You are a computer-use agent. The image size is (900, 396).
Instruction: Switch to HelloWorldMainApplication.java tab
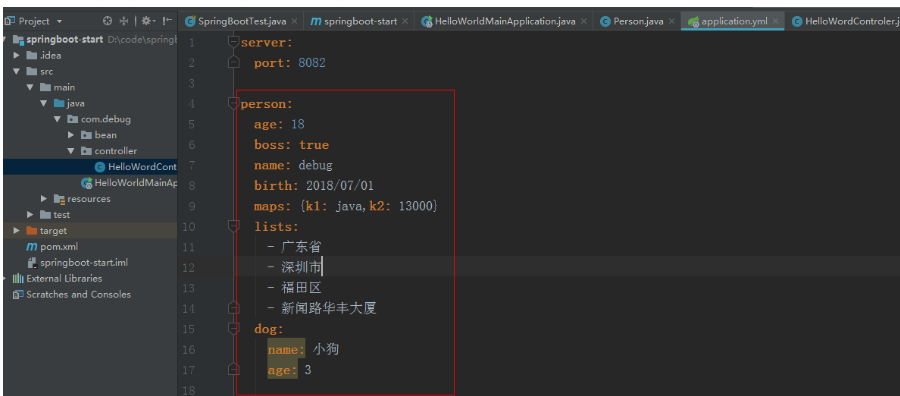click(x=505, y=21)
